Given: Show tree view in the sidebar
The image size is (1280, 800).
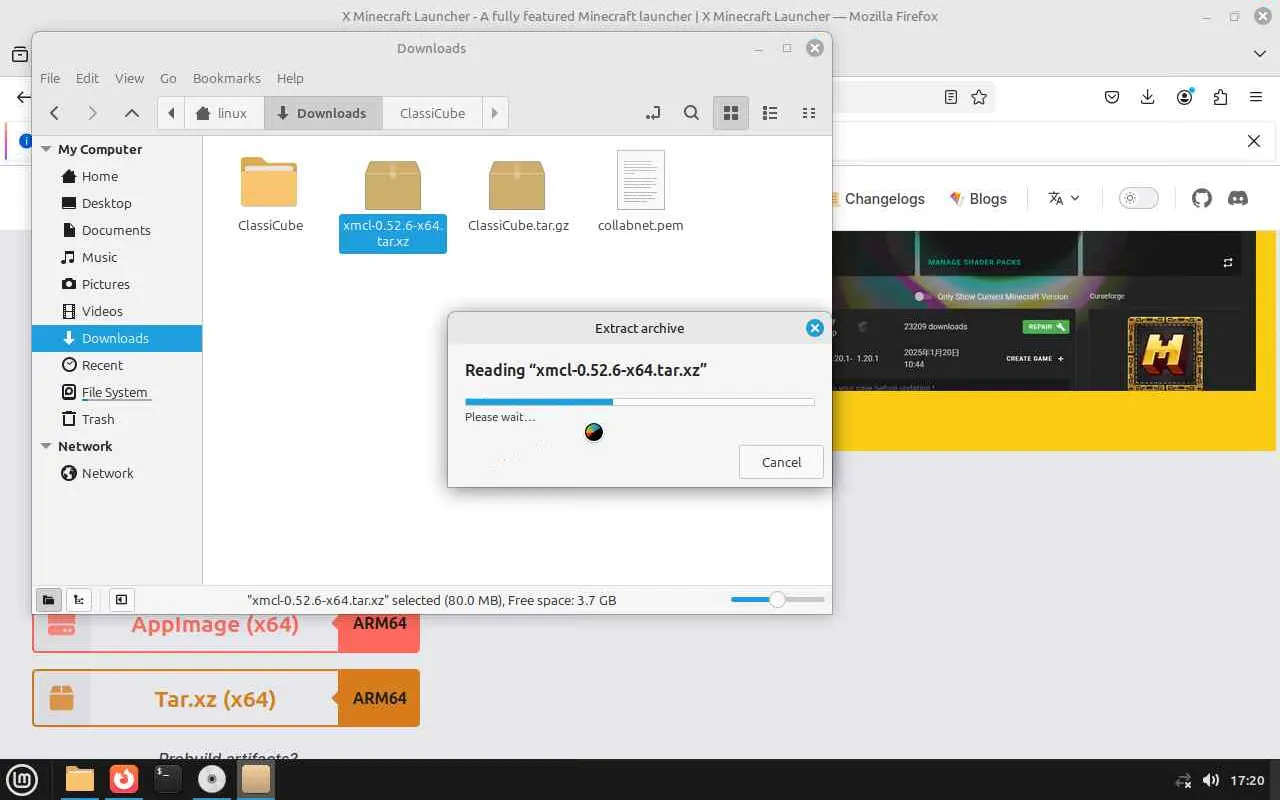Looking at the screenshot, I should (78, 600).
